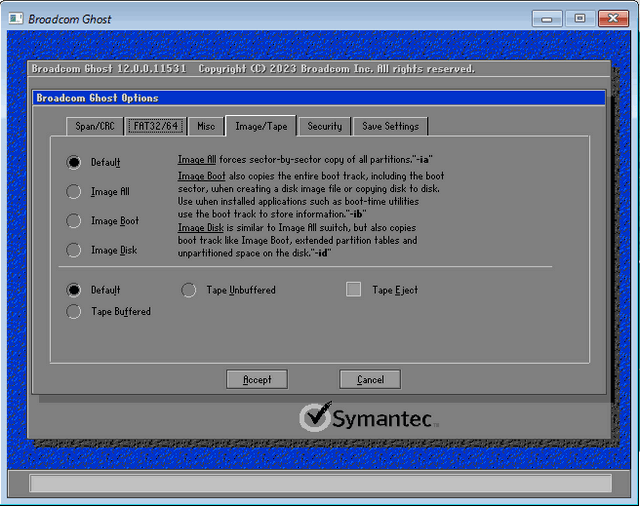Click the Image All description text
The height and width of the screenshot is (507, 640).
[x=305, y=160]
